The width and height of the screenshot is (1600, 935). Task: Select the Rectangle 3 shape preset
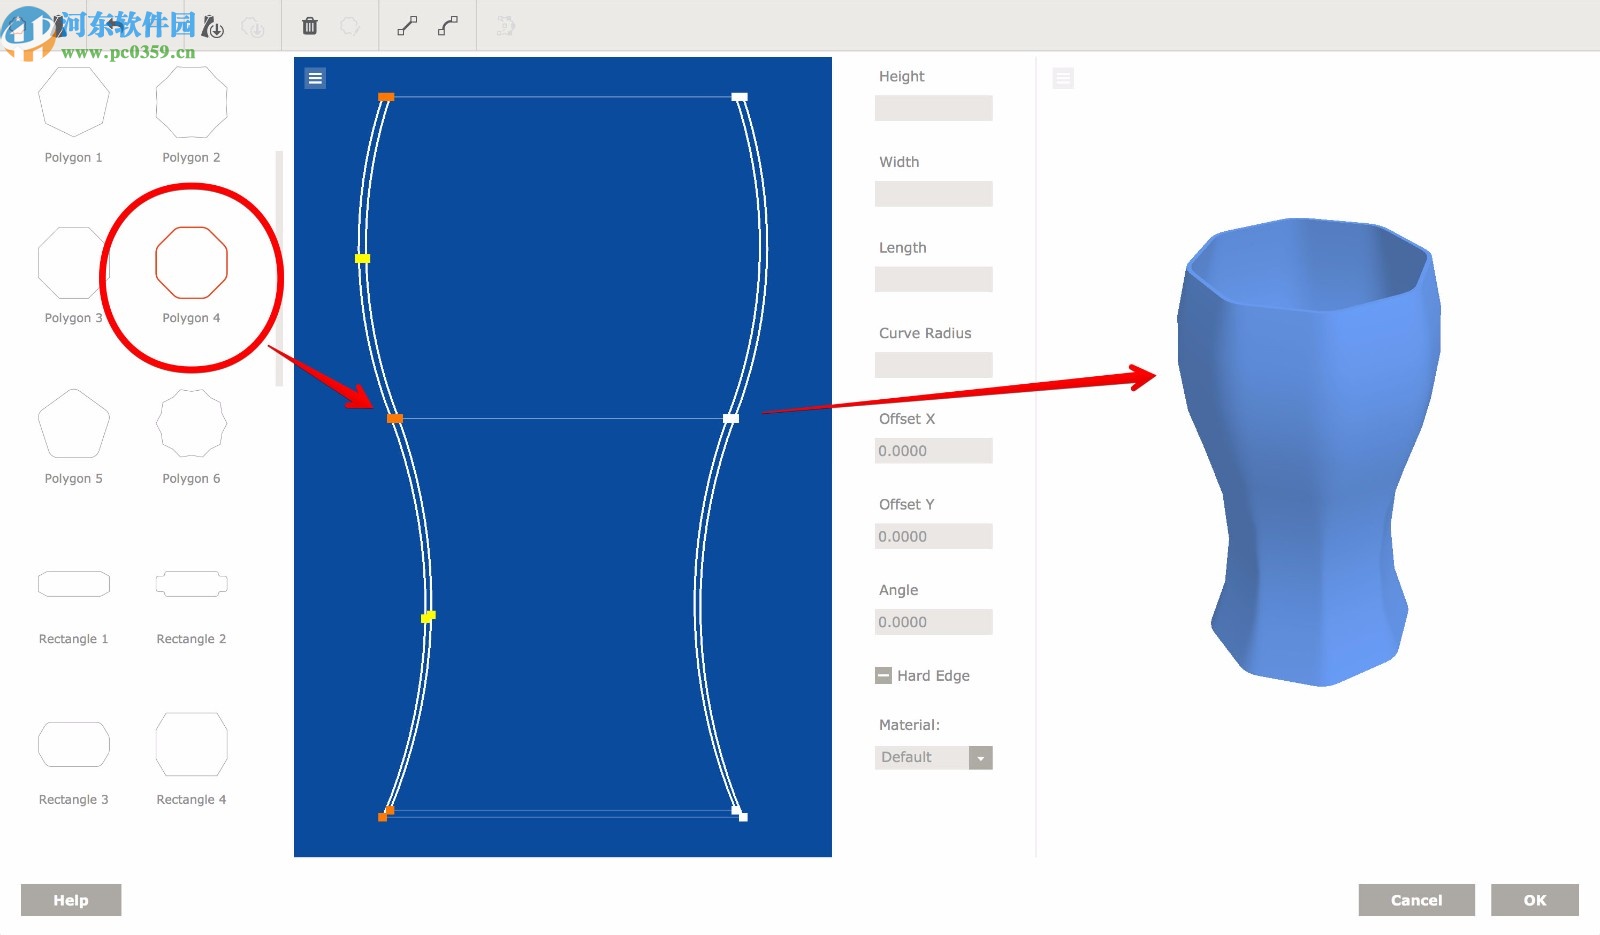point(73,744)
